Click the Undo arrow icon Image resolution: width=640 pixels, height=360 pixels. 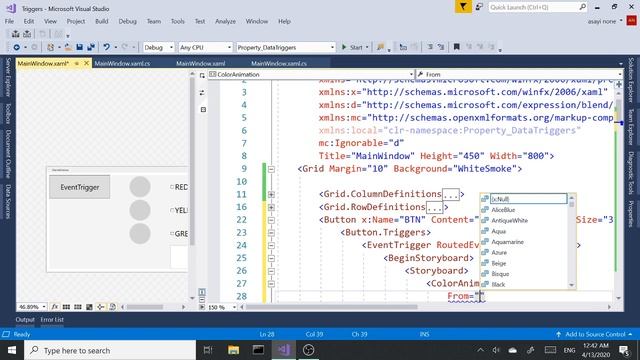[x=107, y=47]
